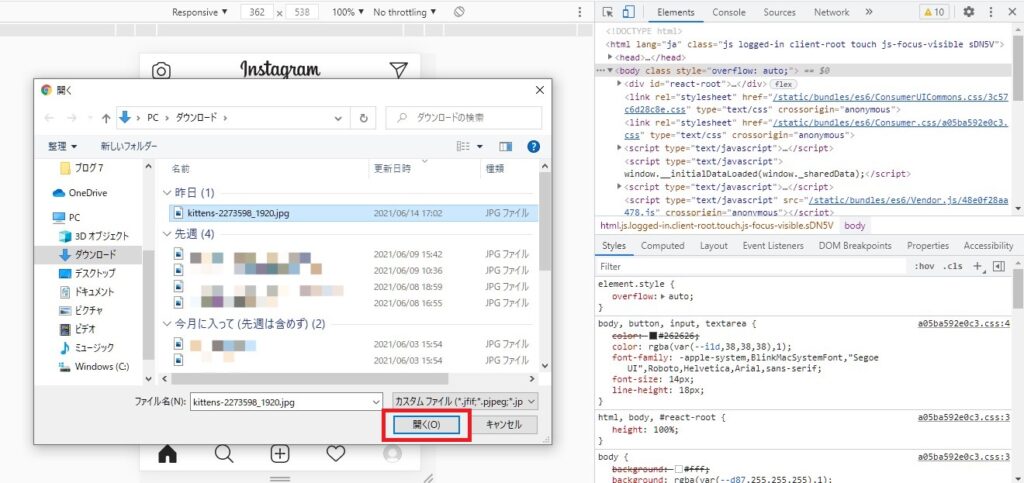Open the Responsive device dropdown
Screen dimensions: 1024x483
(x=200, y=12)
